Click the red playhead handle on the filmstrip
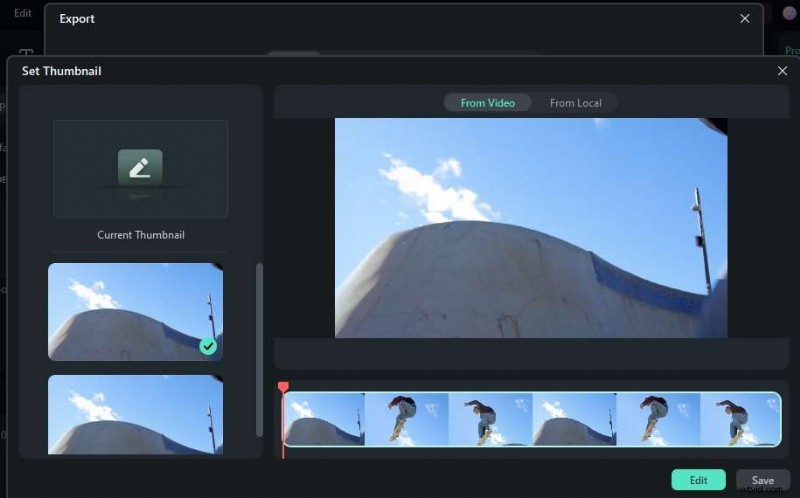 (283, 387)
